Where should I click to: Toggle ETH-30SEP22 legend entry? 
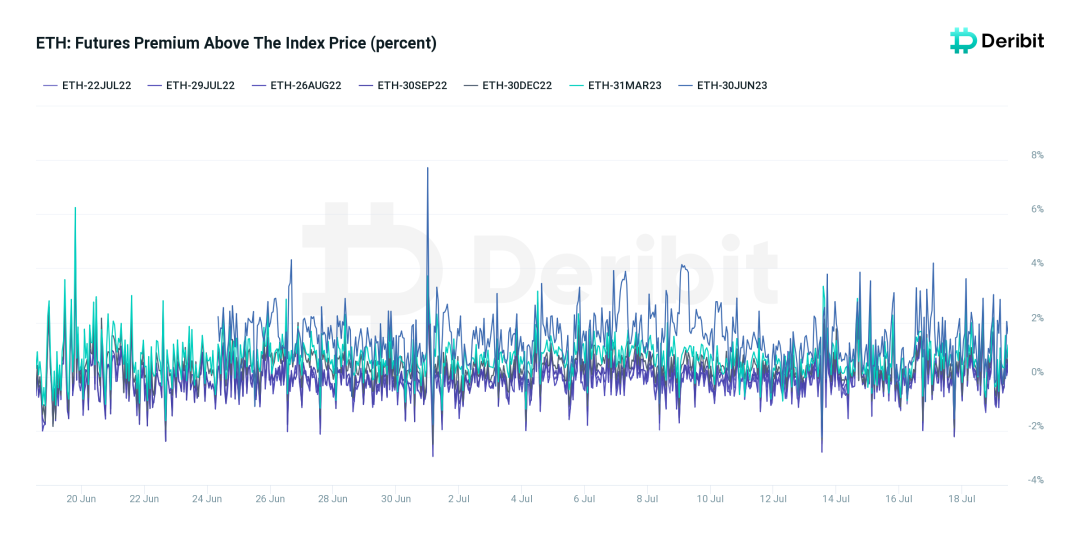pos(403,86)
